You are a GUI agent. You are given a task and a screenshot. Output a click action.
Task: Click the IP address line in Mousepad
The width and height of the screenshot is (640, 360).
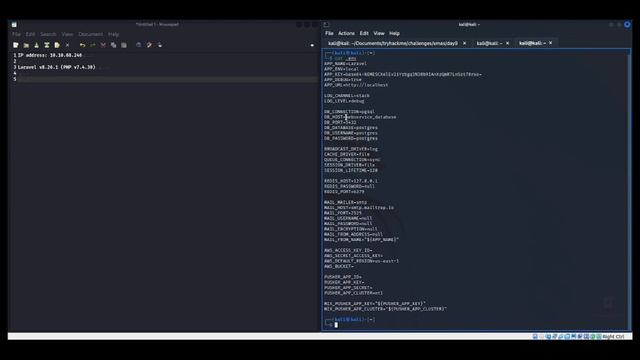(50, 55)
